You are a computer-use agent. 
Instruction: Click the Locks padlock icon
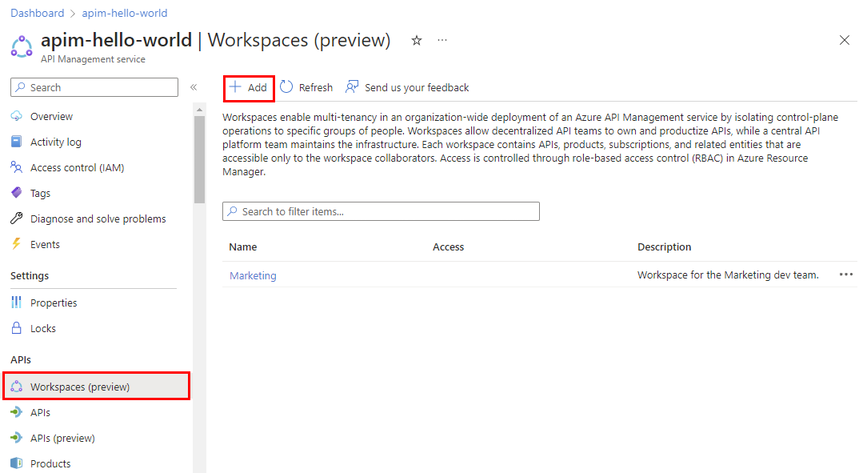point(17,328)
